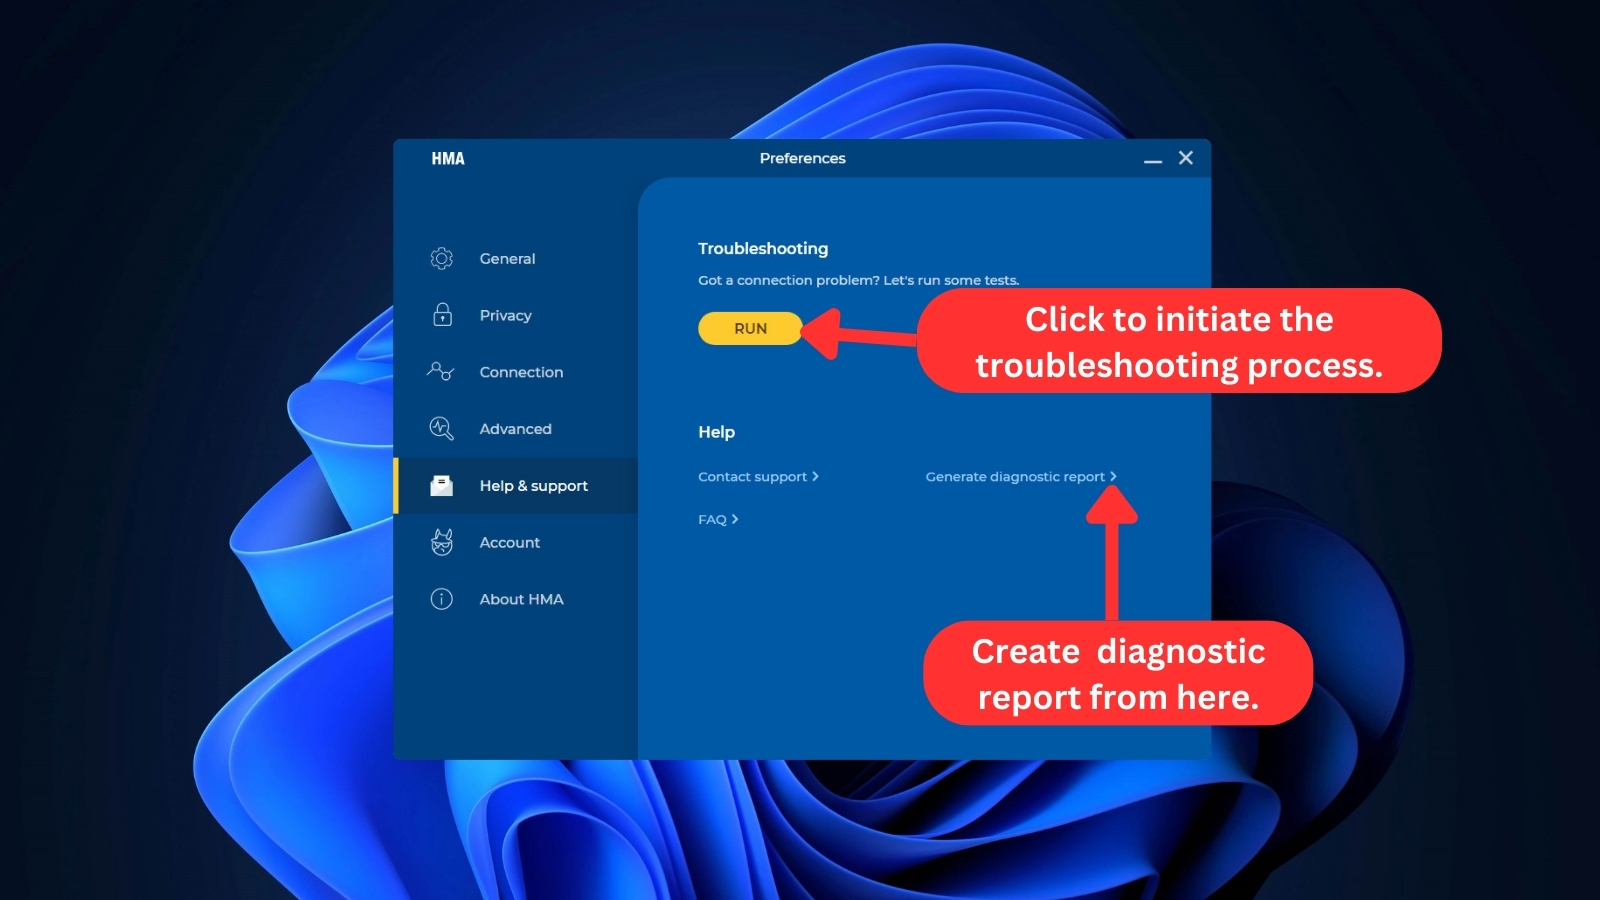
Task: Click the Advanced magnifier icon
Action: click(441, 428)
